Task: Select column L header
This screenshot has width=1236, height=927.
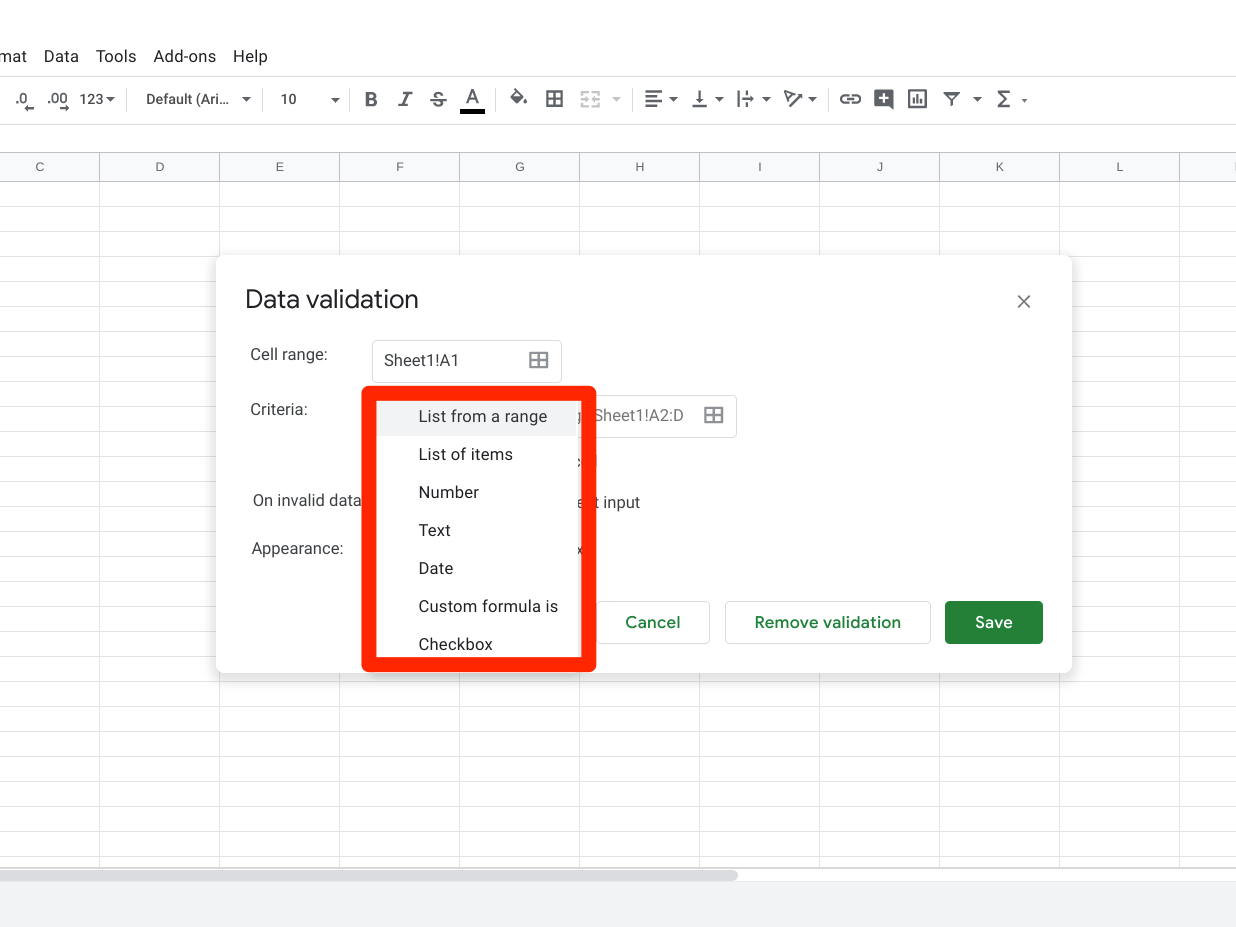Action: click(1120, 167)
